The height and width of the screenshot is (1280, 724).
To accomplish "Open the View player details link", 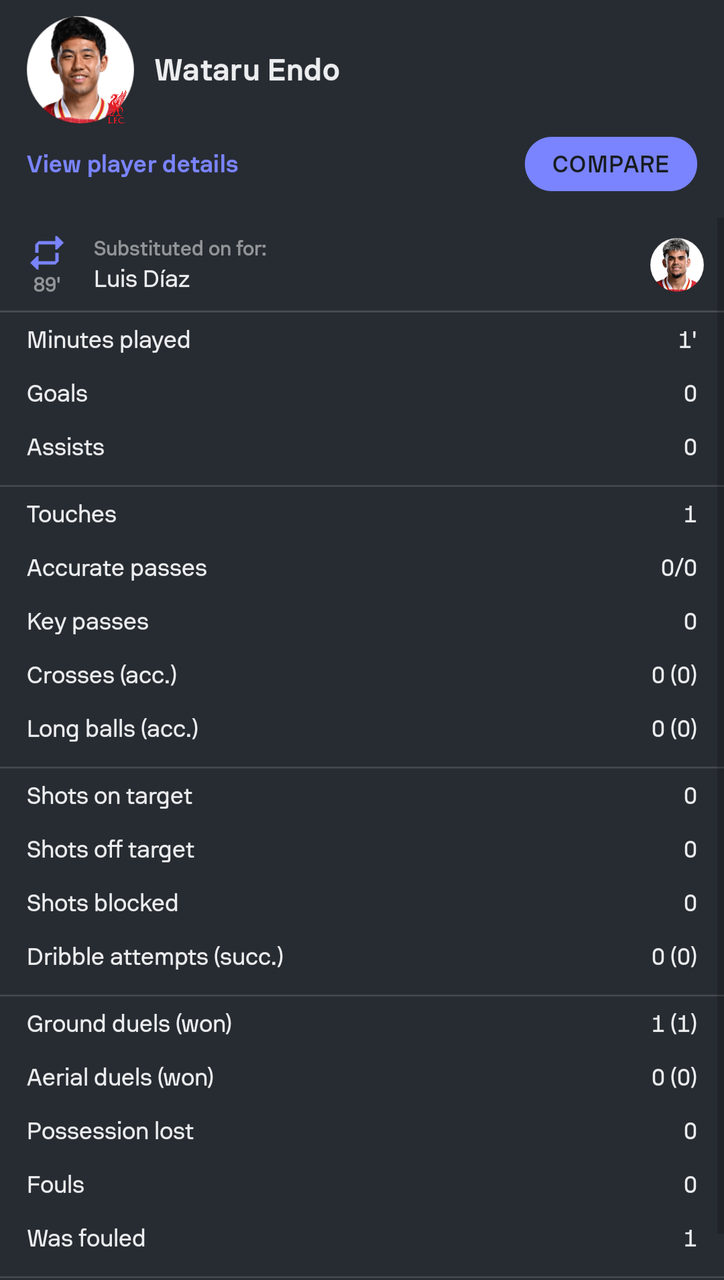I will coord(132,164).
